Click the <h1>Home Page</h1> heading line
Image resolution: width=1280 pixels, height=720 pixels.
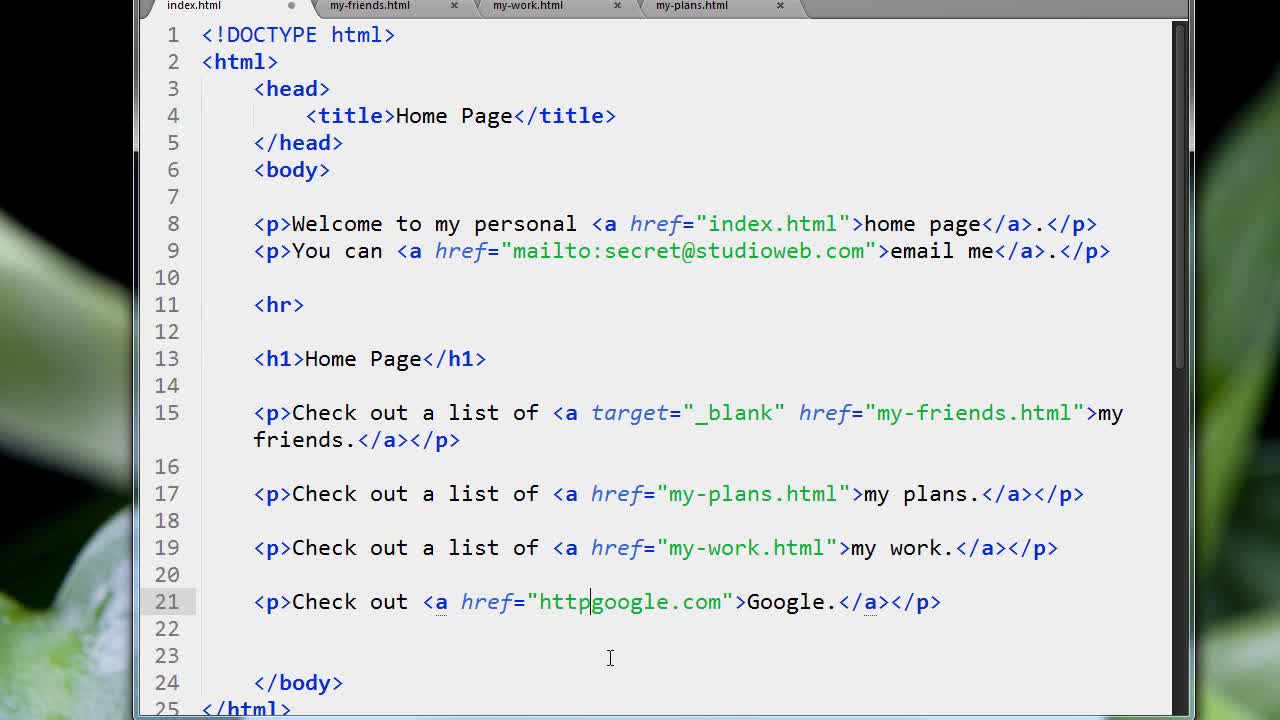(x=370, y=359)
